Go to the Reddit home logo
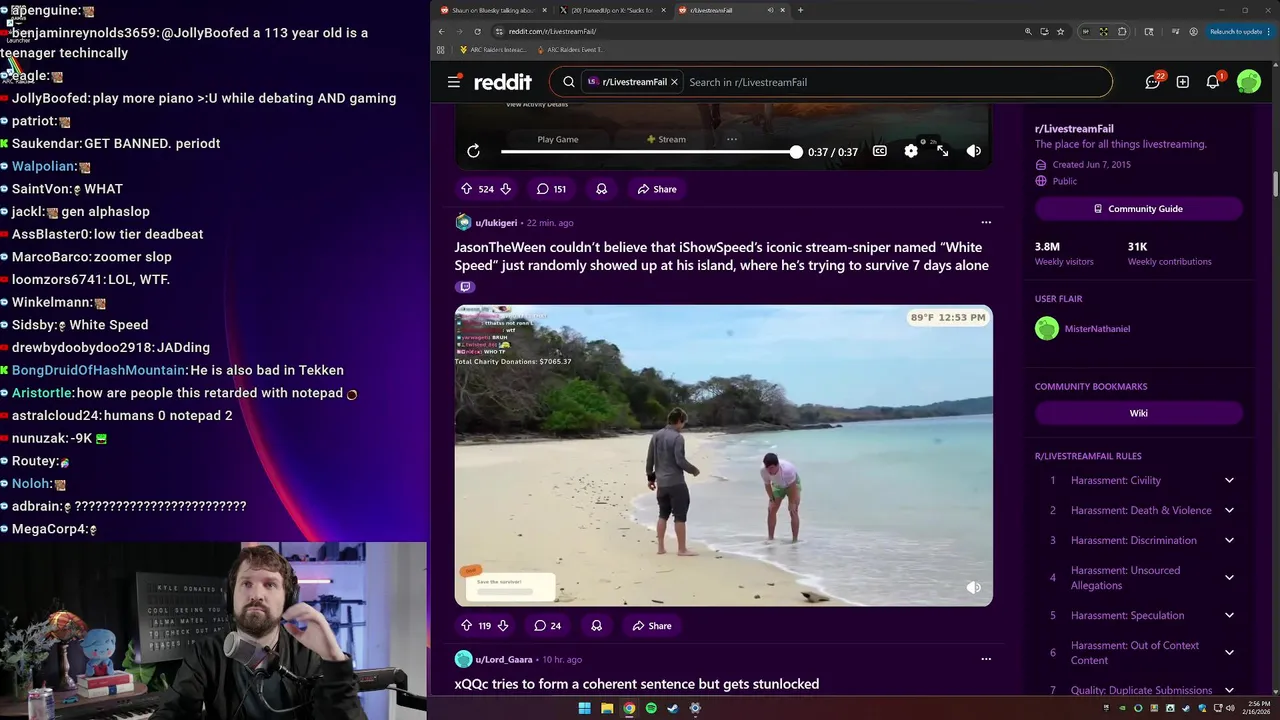 pyautogui.click(x=503, y=82)
